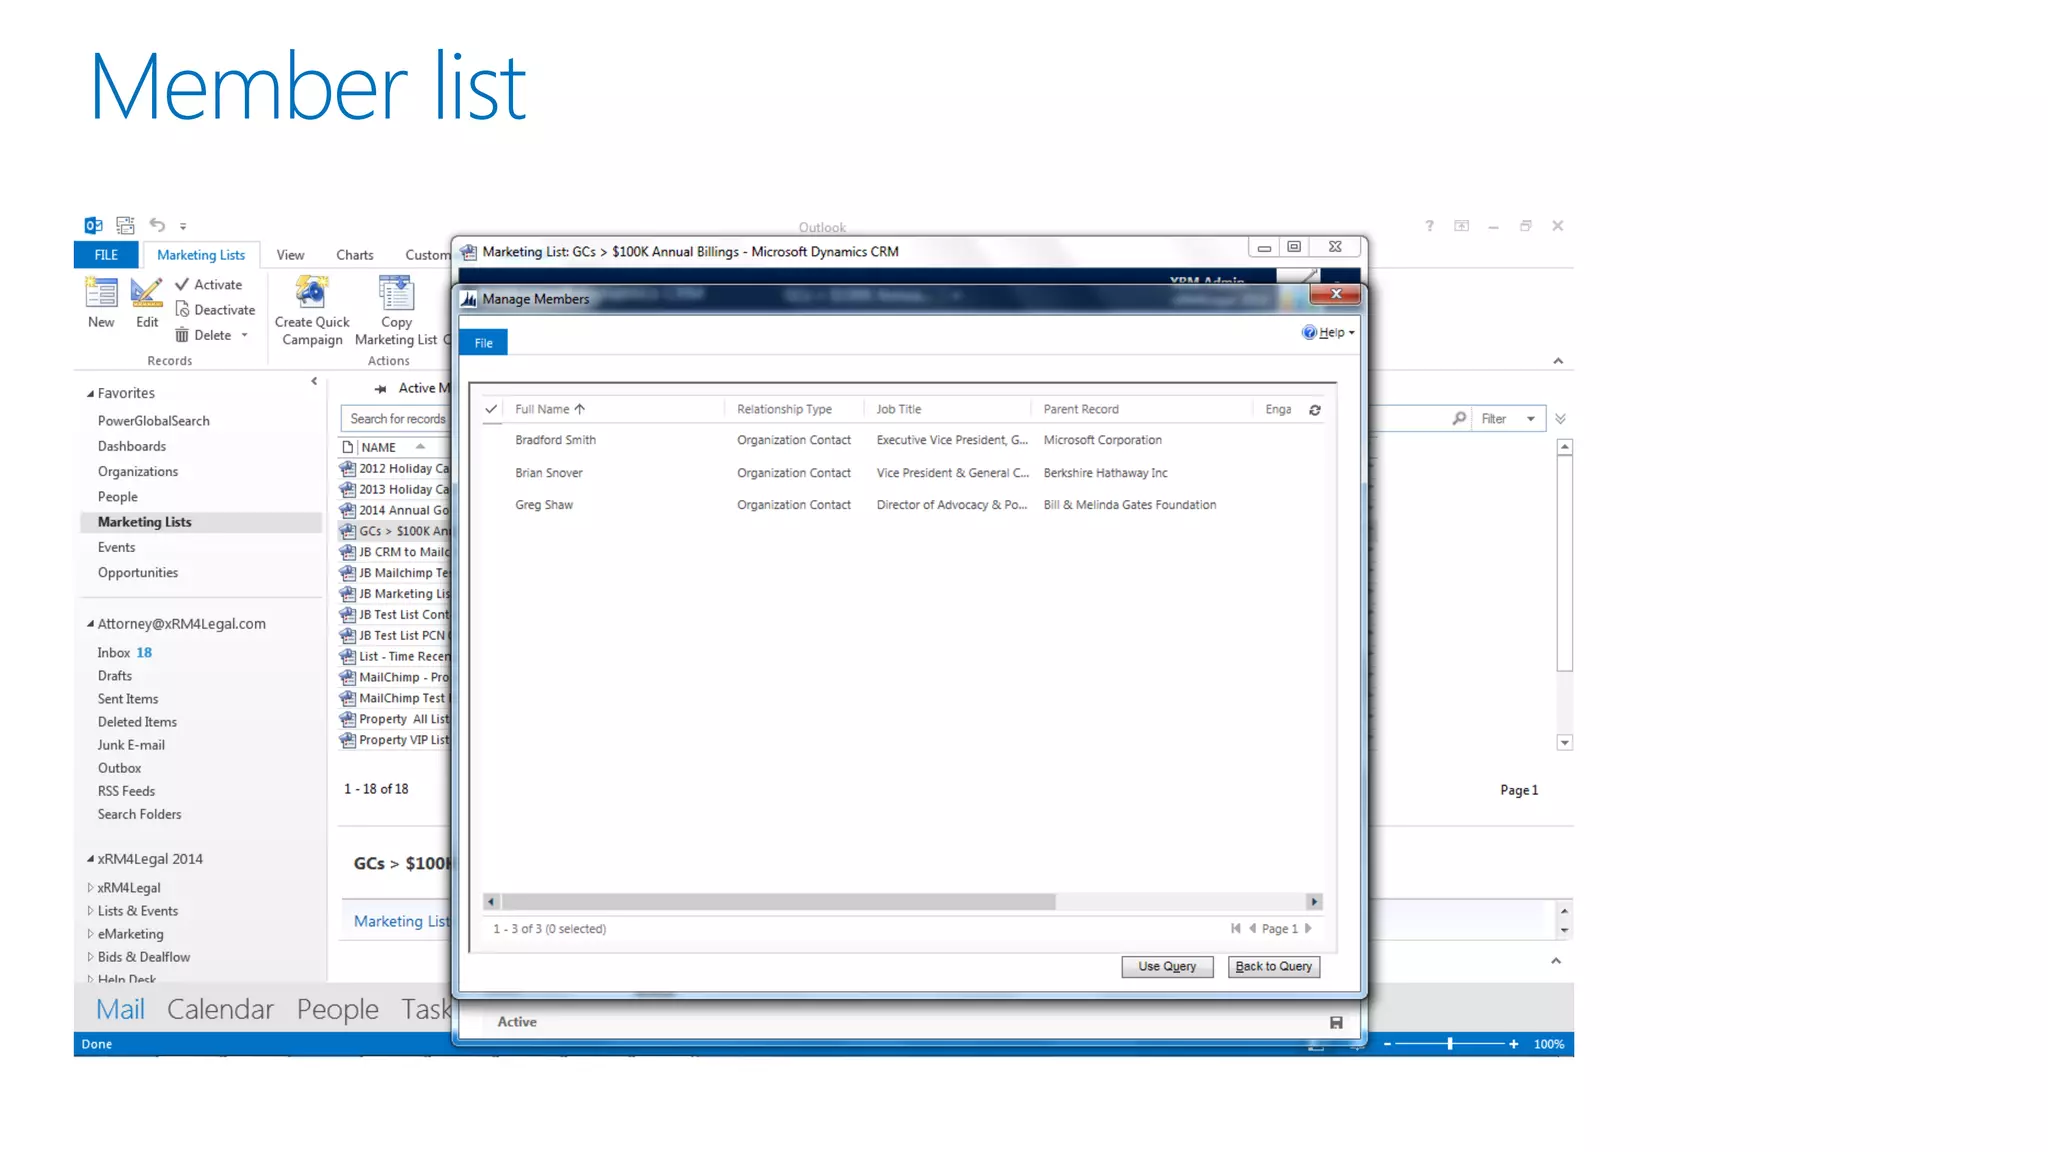Toggle the select-all checkmark in members grid
The height and width of the screenshot is (1152, 2048).
pyautogui.click(x=491, y=409)
